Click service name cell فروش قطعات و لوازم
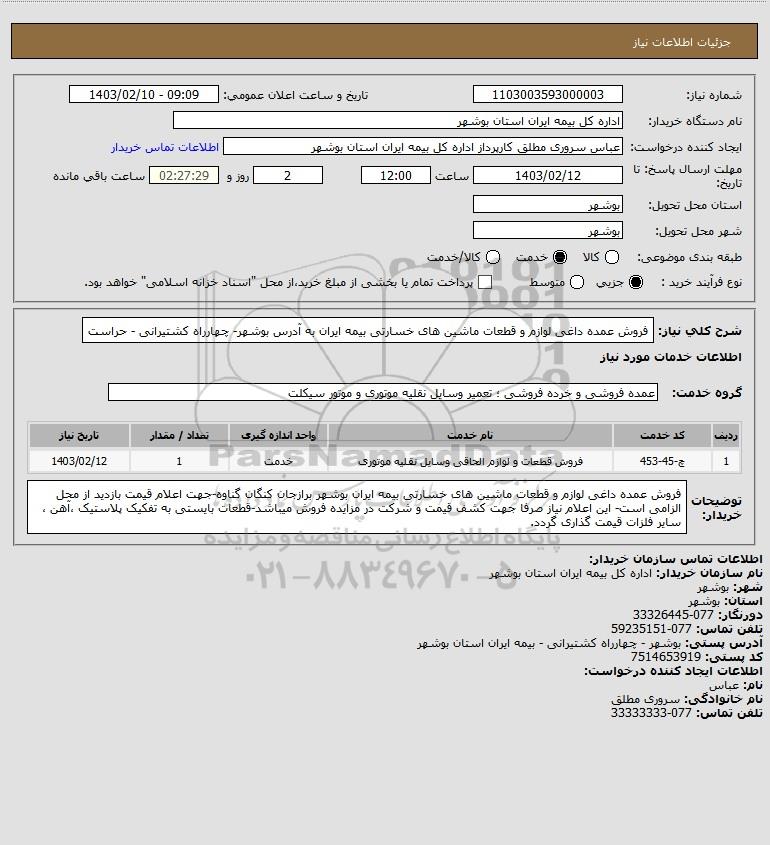The height and width of the screenshot is (845, 770). coord(470,461)
